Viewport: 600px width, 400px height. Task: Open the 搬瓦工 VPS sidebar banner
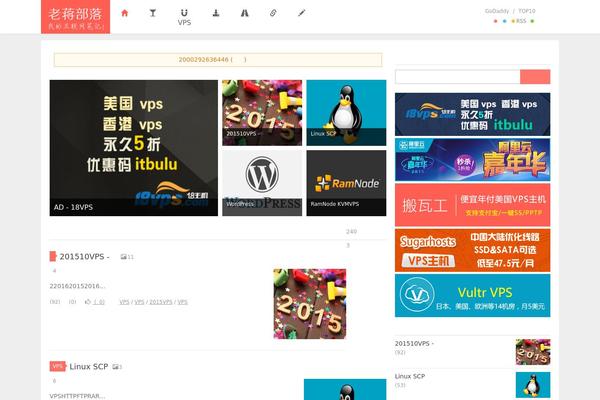[473, 205]
